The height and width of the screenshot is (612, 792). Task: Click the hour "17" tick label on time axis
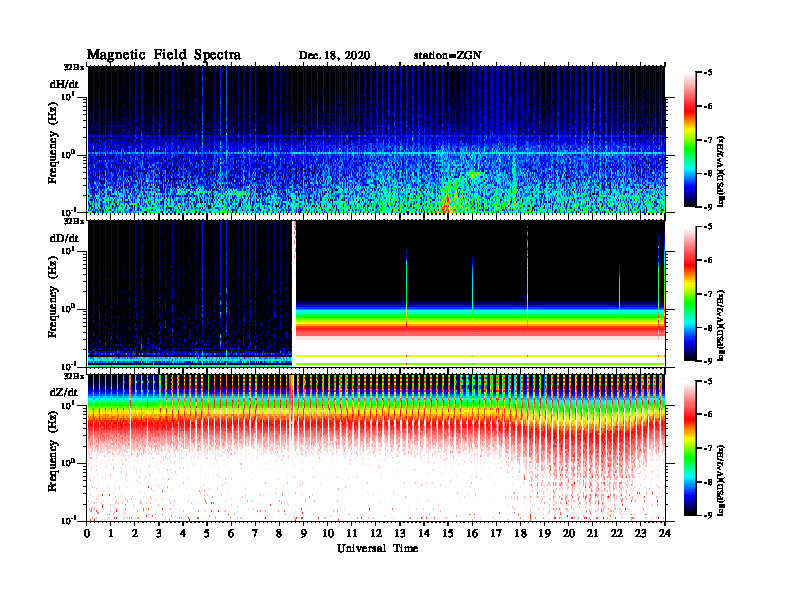coord(496,533)
